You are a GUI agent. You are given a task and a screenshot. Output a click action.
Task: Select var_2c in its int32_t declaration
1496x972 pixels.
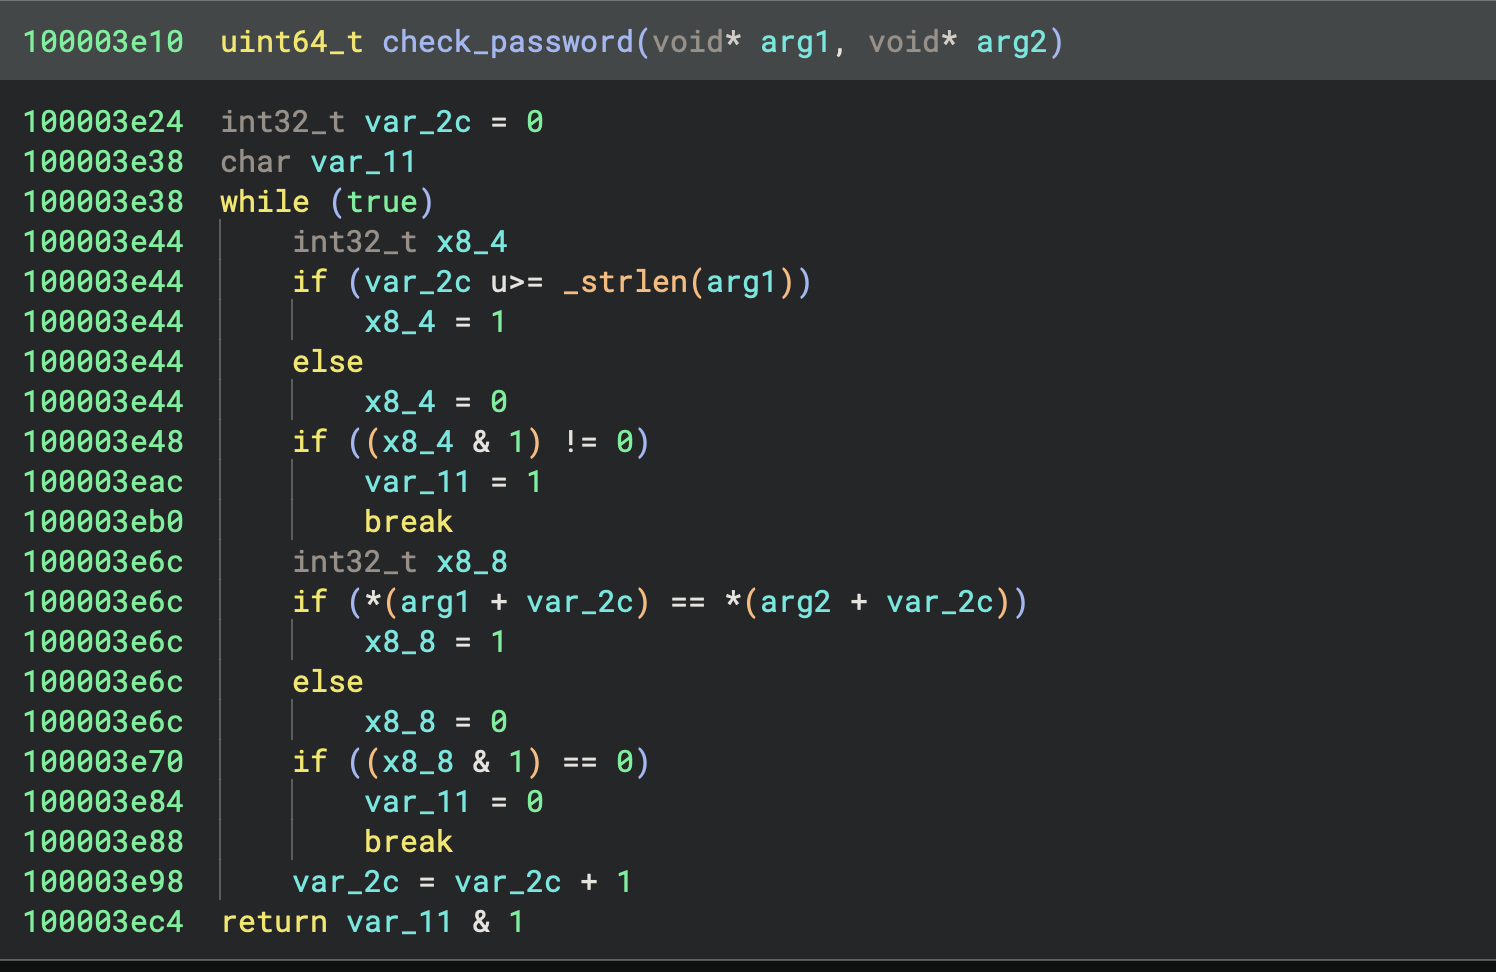[x=417, y=122]
